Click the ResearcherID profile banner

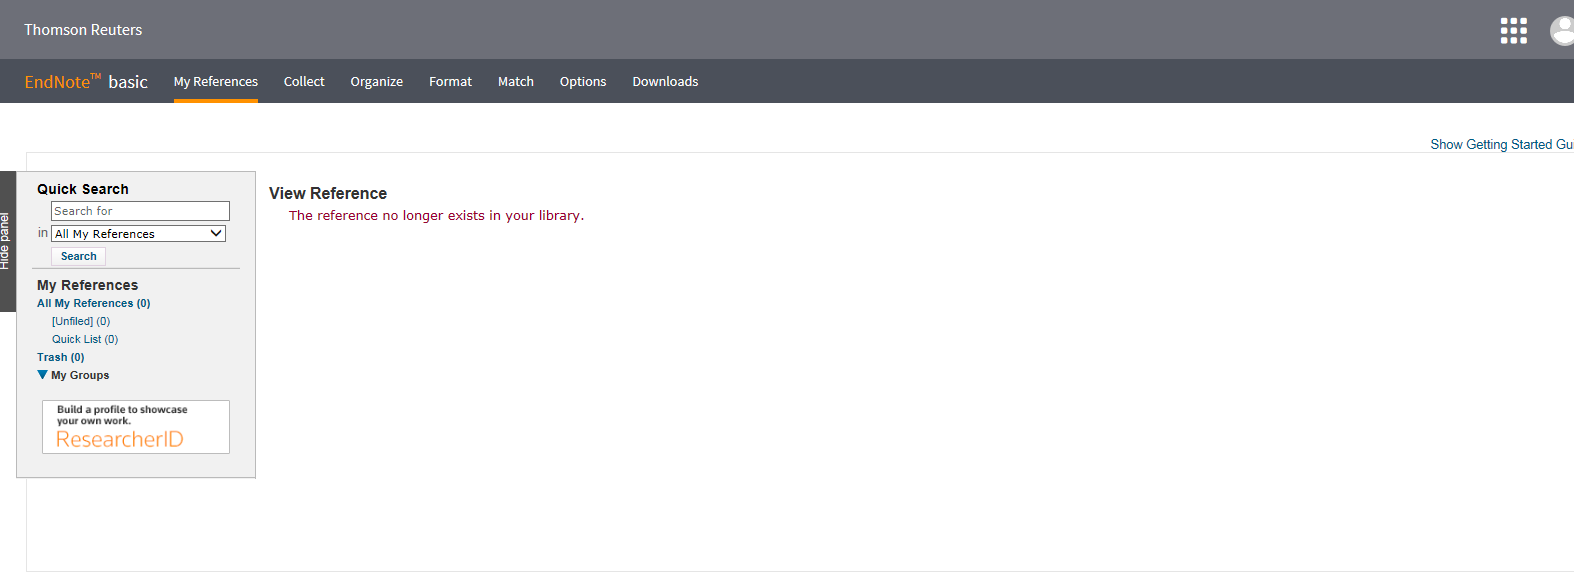coord(136,427)
